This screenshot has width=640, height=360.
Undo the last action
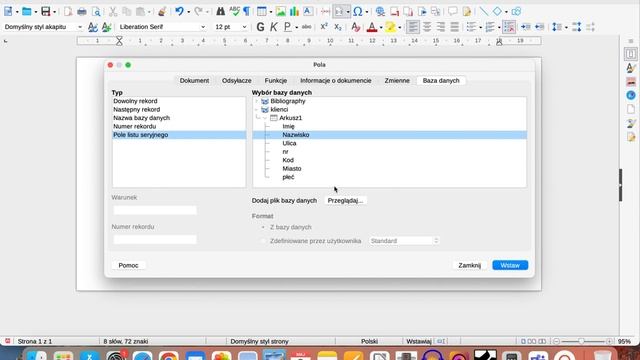(x=179, y=11)
